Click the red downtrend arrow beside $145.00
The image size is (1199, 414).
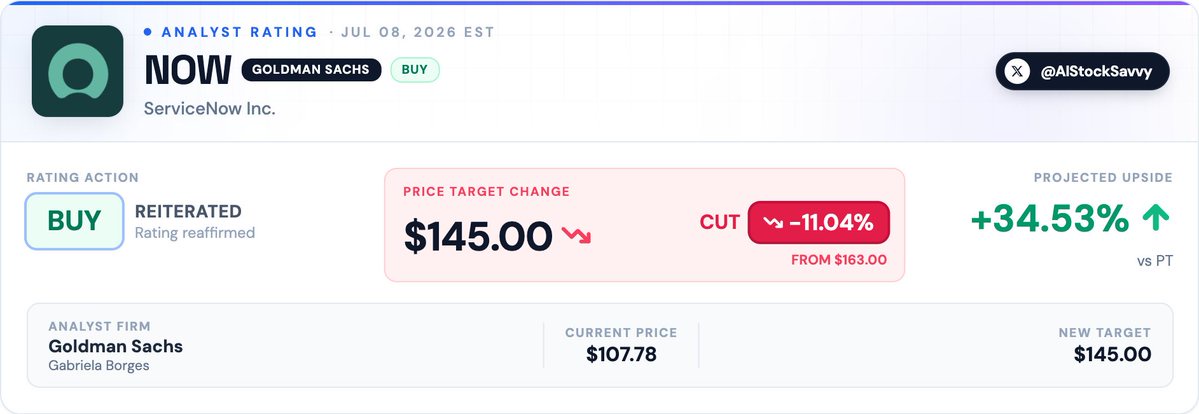click(577, 235)
